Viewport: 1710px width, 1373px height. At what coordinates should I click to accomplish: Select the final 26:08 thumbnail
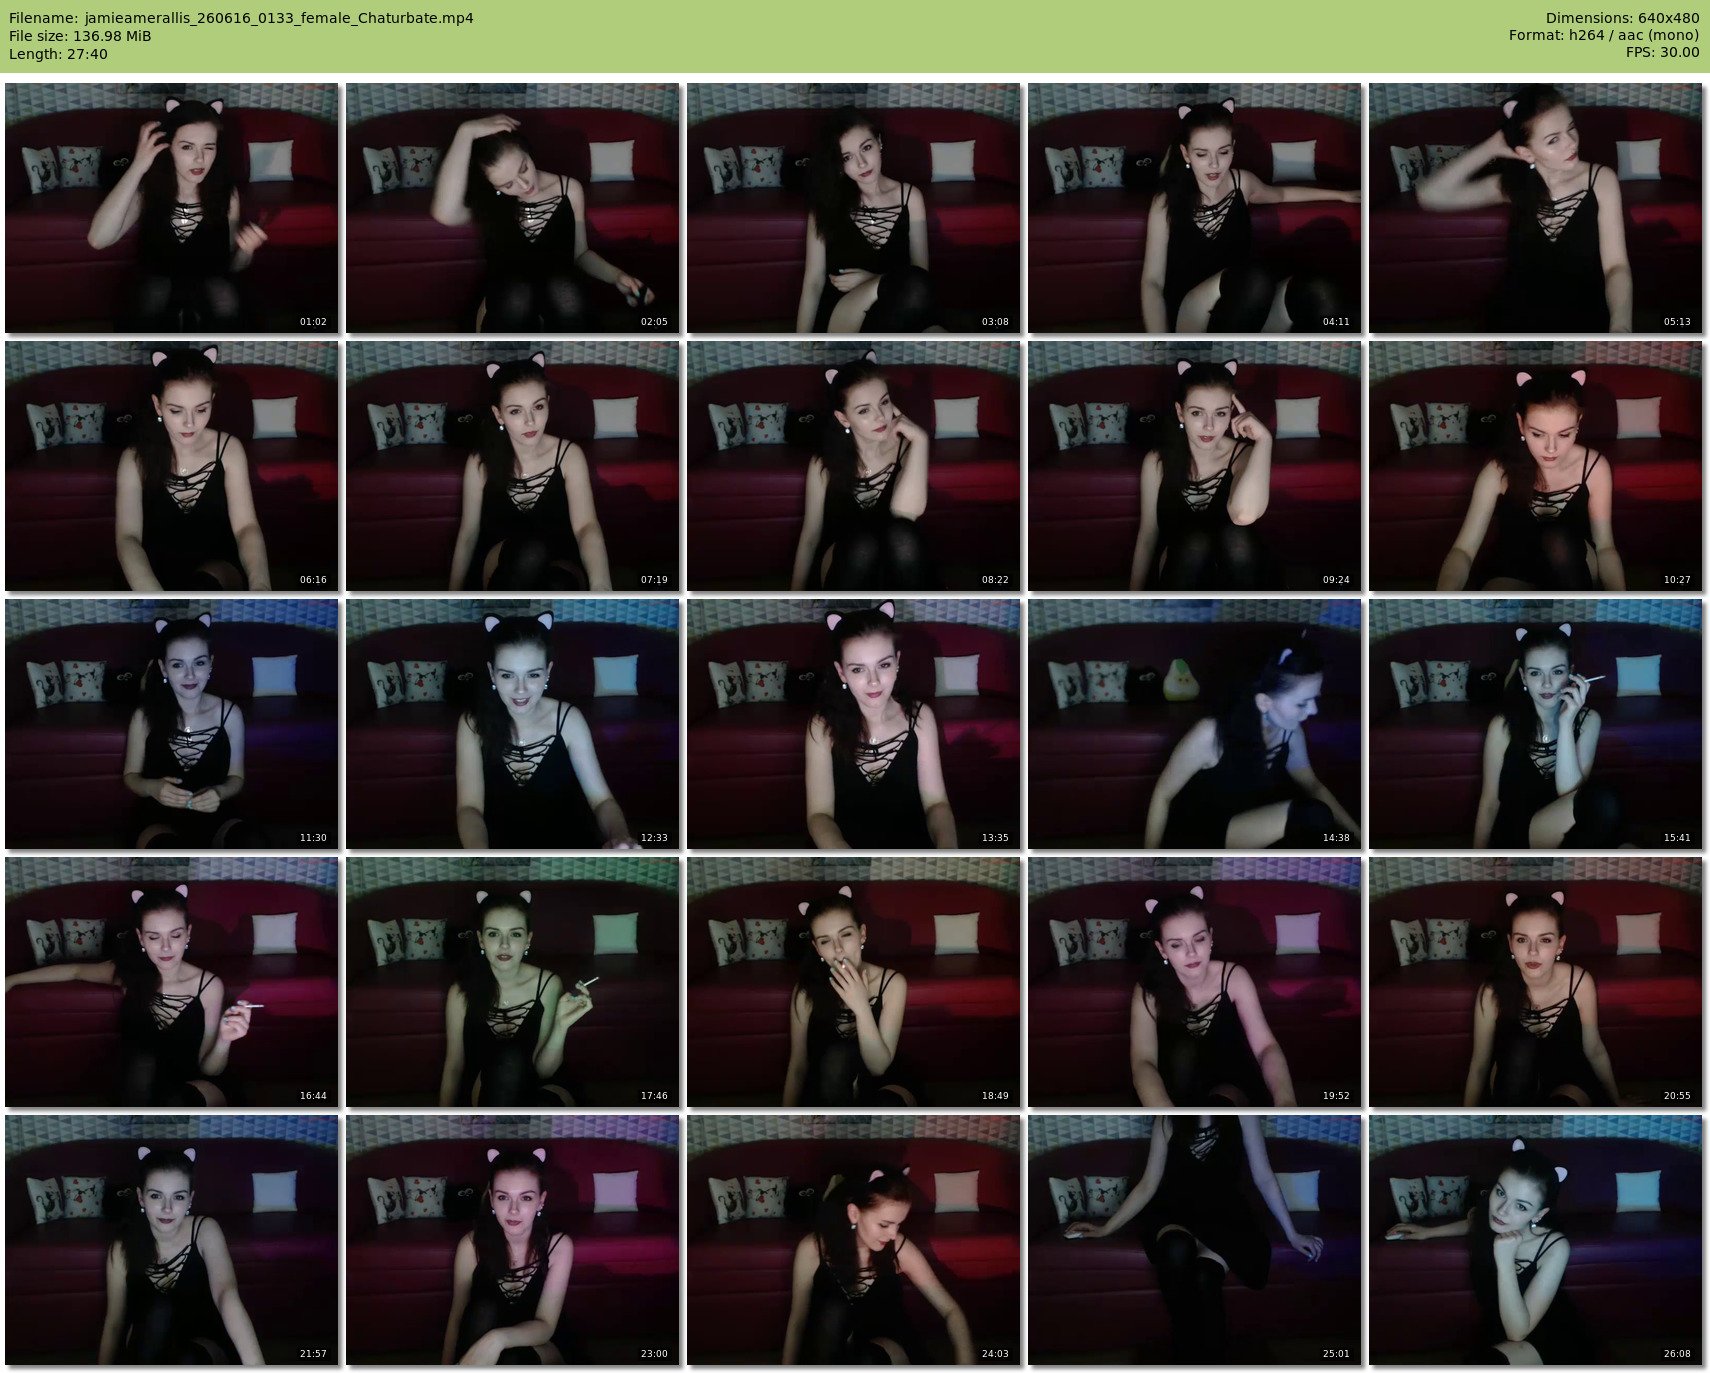1535,1239
